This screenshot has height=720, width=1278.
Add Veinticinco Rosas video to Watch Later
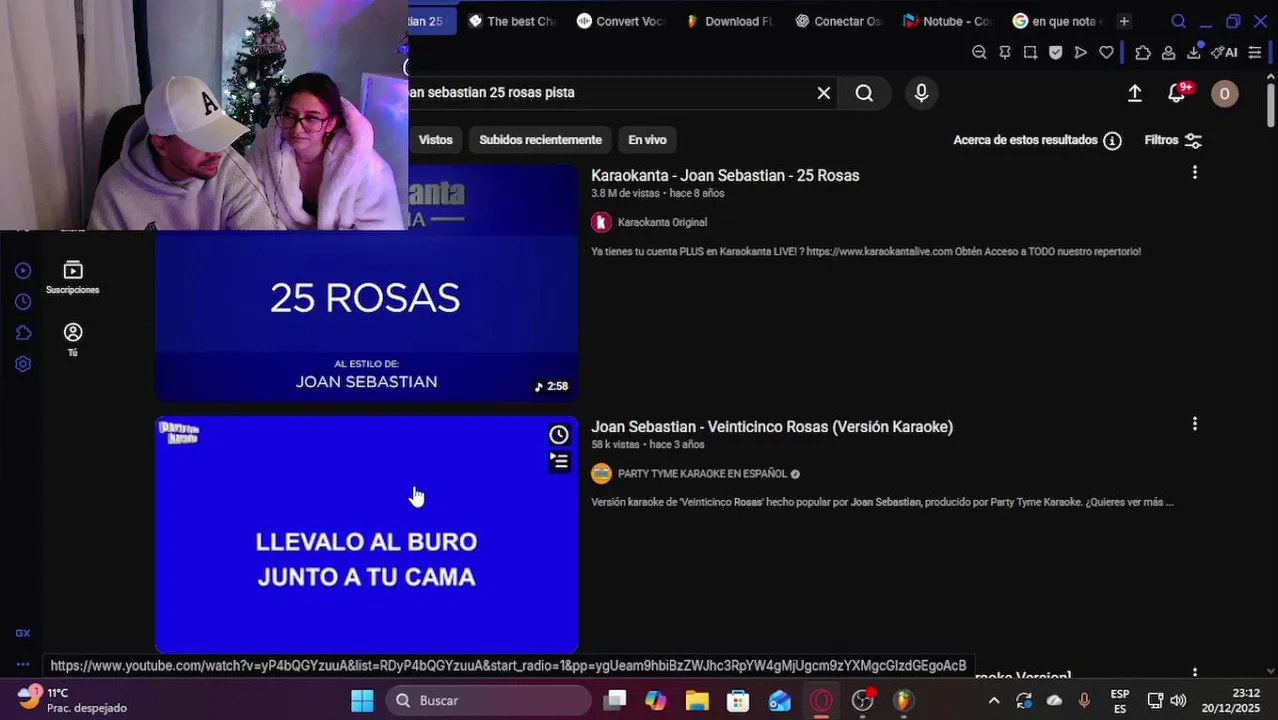point(559,434)
